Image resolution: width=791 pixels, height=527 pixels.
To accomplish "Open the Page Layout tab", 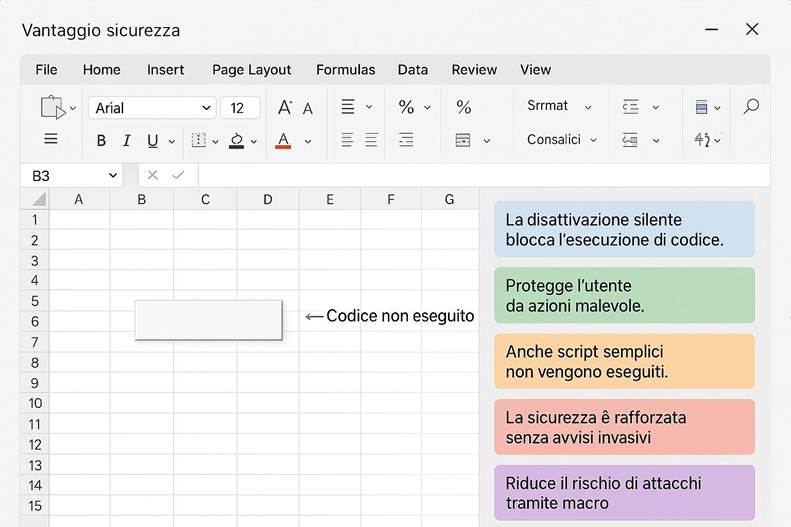I will click(251, 70).
